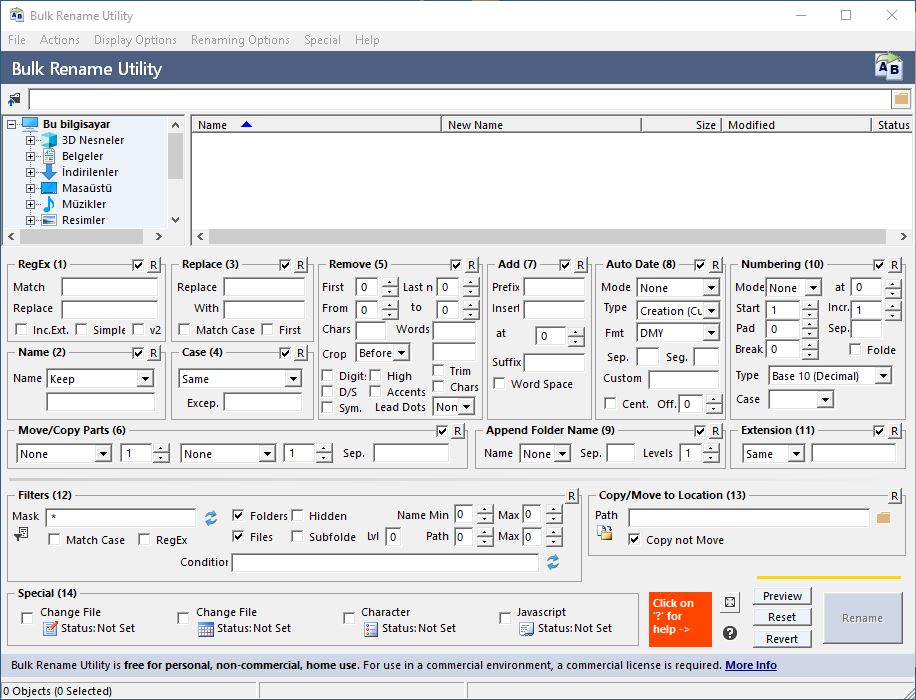Click the AB logo icon in header
The width and height of the screenshot is (916, 700).
pyautogui.click(x=888, y=68)
